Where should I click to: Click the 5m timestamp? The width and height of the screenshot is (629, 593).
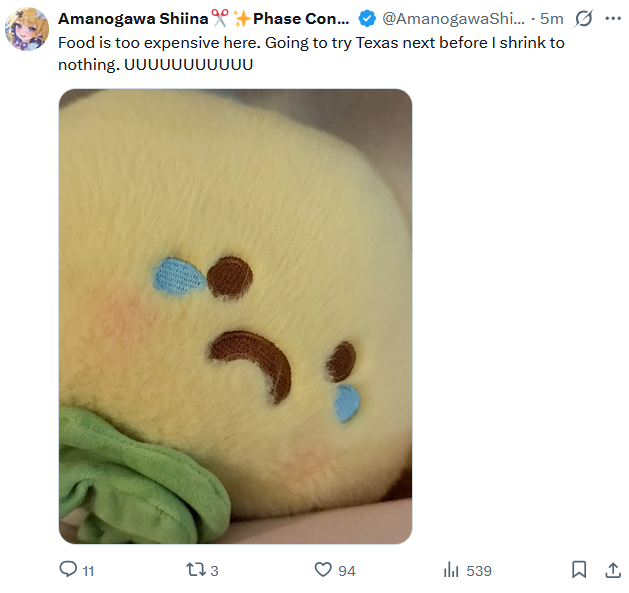[552, 18]
